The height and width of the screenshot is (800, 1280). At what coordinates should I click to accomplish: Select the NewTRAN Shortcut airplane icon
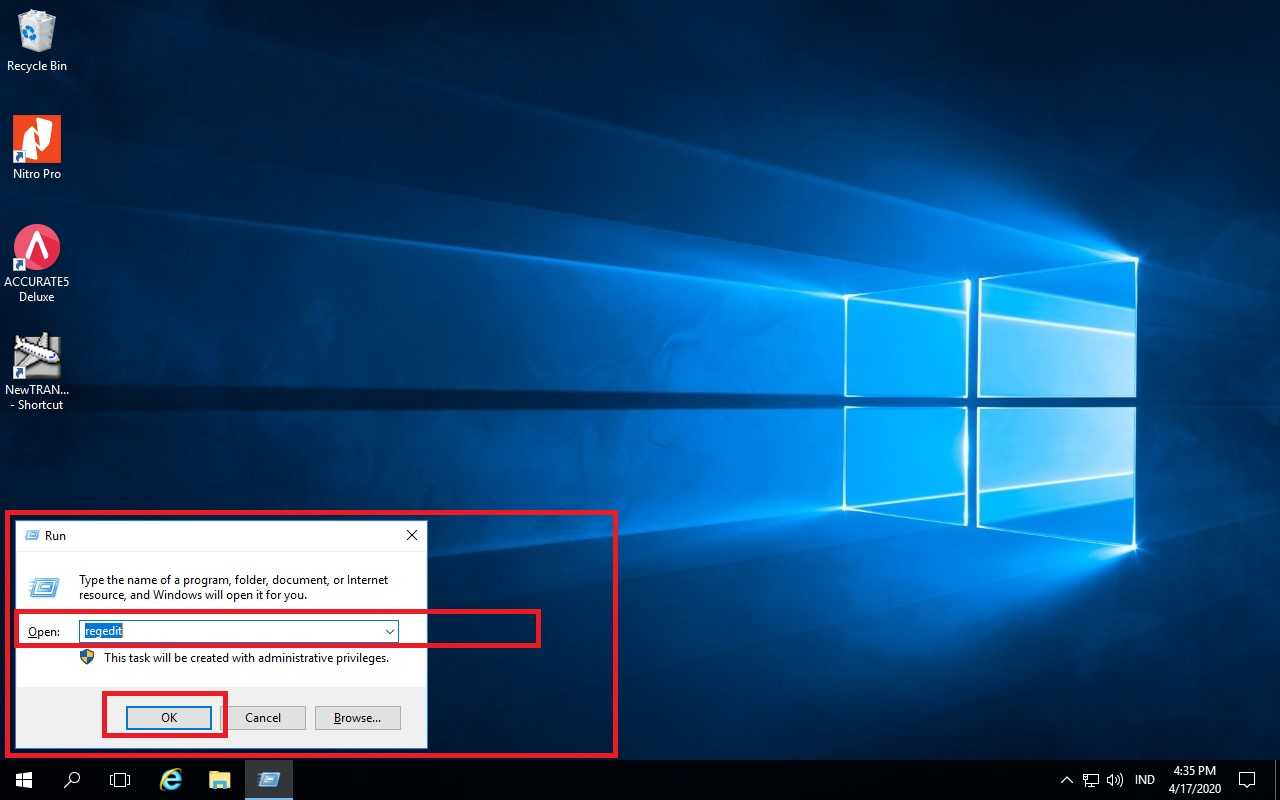[x=37, y=372]
